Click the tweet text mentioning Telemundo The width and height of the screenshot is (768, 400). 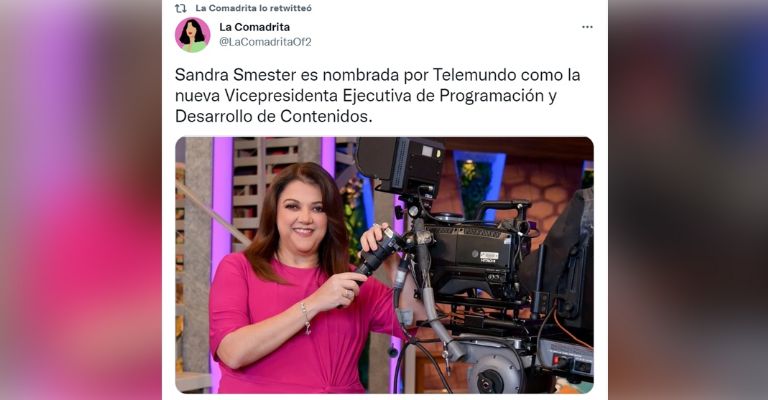pos(378,95)
